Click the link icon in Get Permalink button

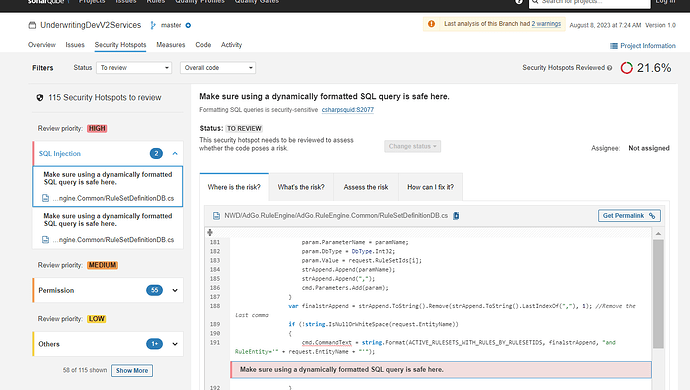(652, 216)
